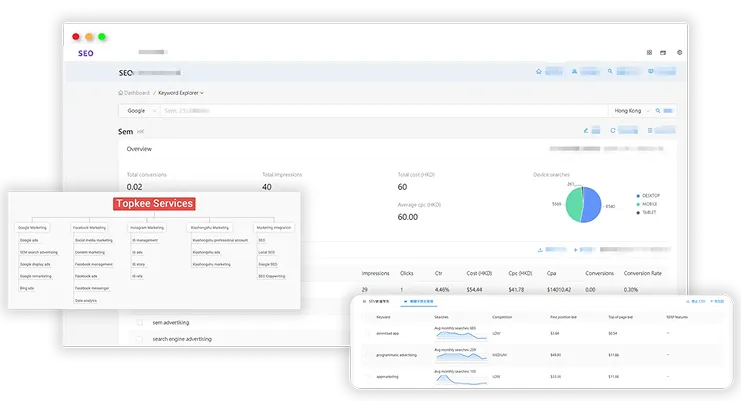741x401 pixels.
Task: Click the grid apps icon in top bar
Action: click(x=649, y=52)
